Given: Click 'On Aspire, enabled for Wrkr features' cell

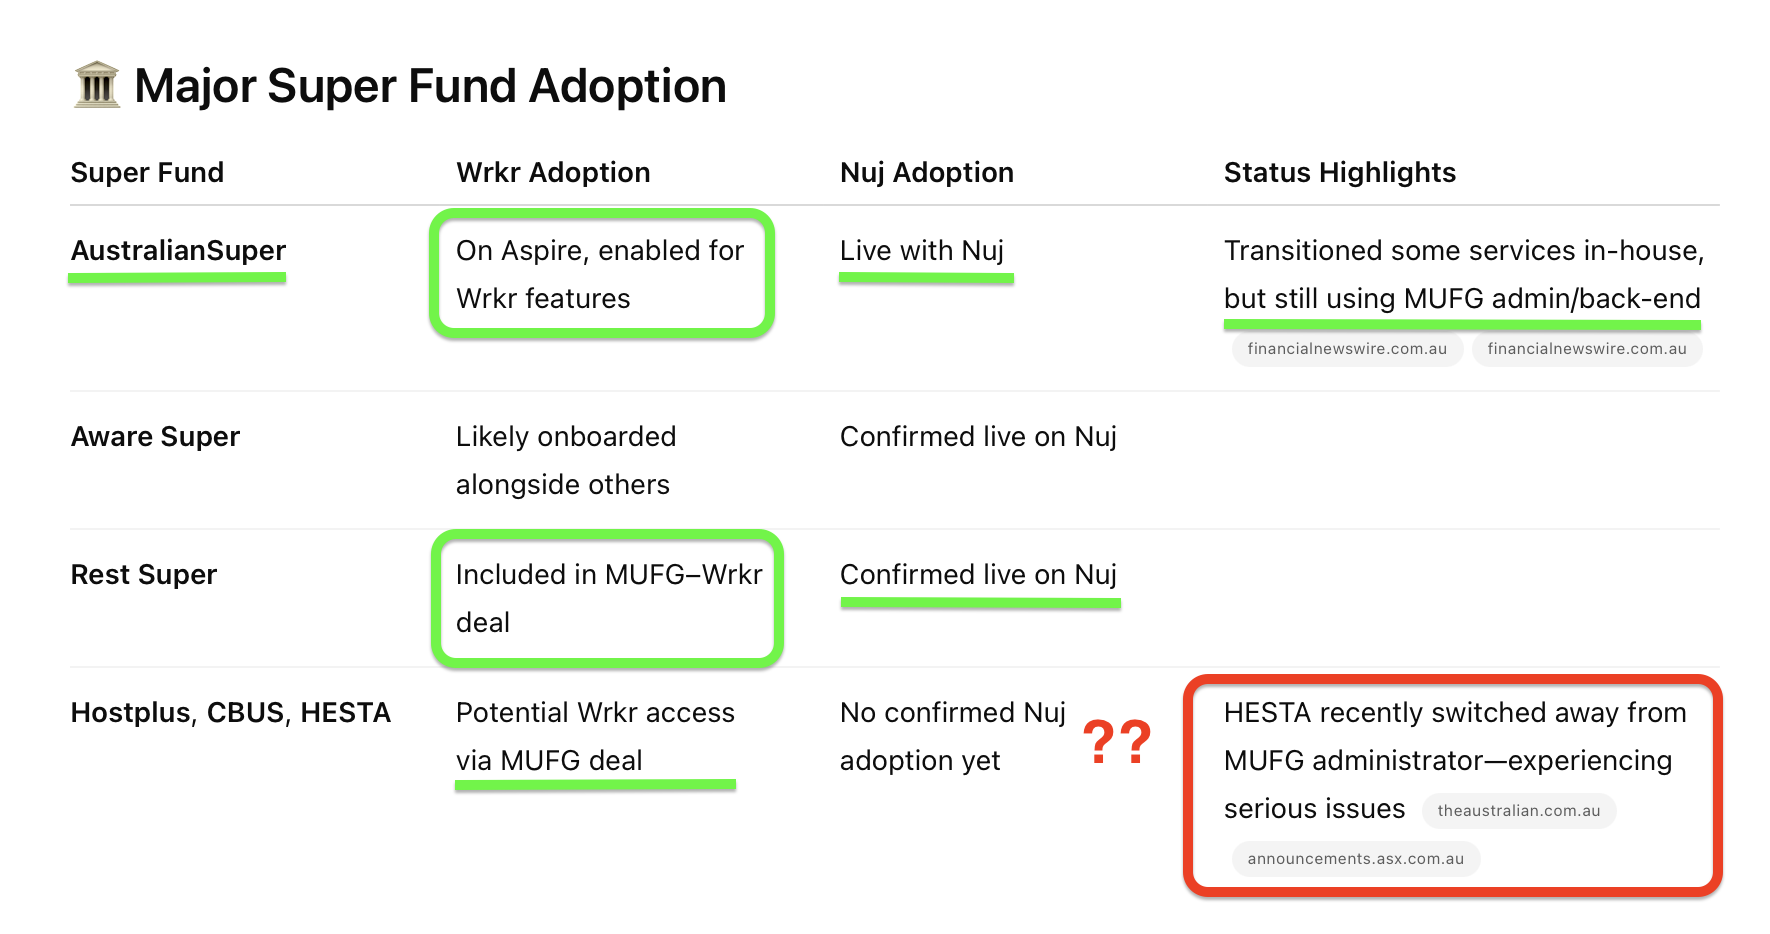Looking at the screenshot, I should click(x=600, y=274).
